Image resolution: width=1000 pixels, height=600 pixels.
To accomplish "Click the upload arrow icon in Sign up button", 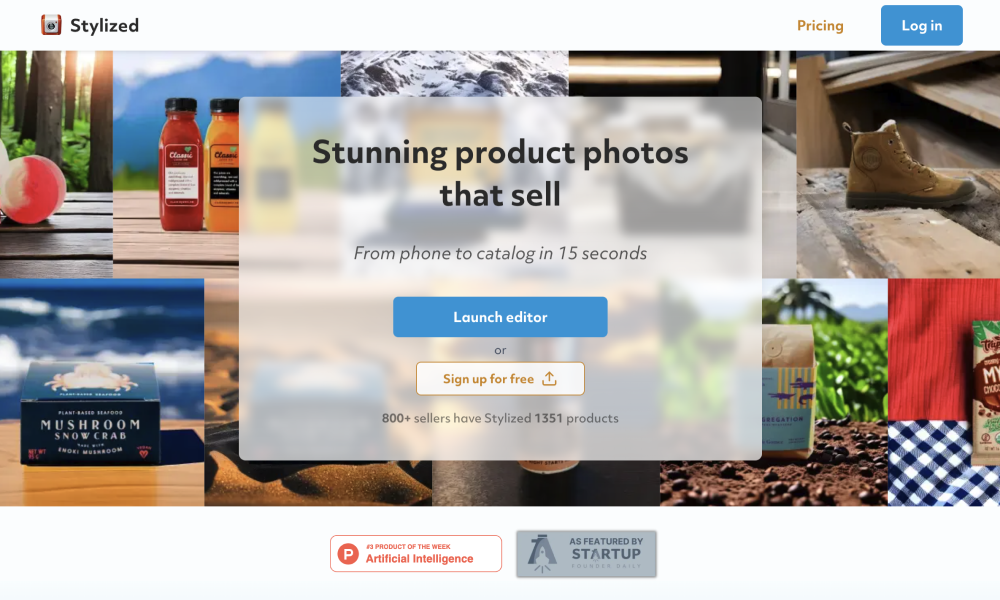I will [x=549, y=379].
